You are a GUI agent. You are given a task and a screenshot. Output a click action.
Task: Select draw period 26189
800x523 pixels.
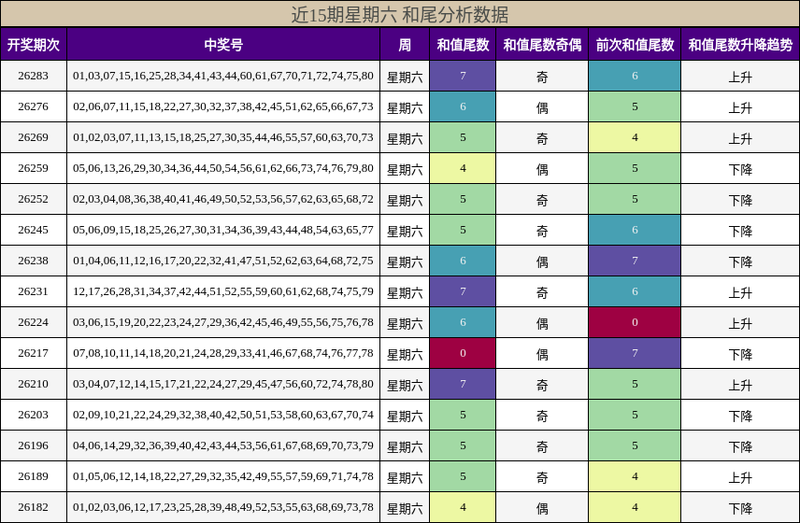pos(33,476)
